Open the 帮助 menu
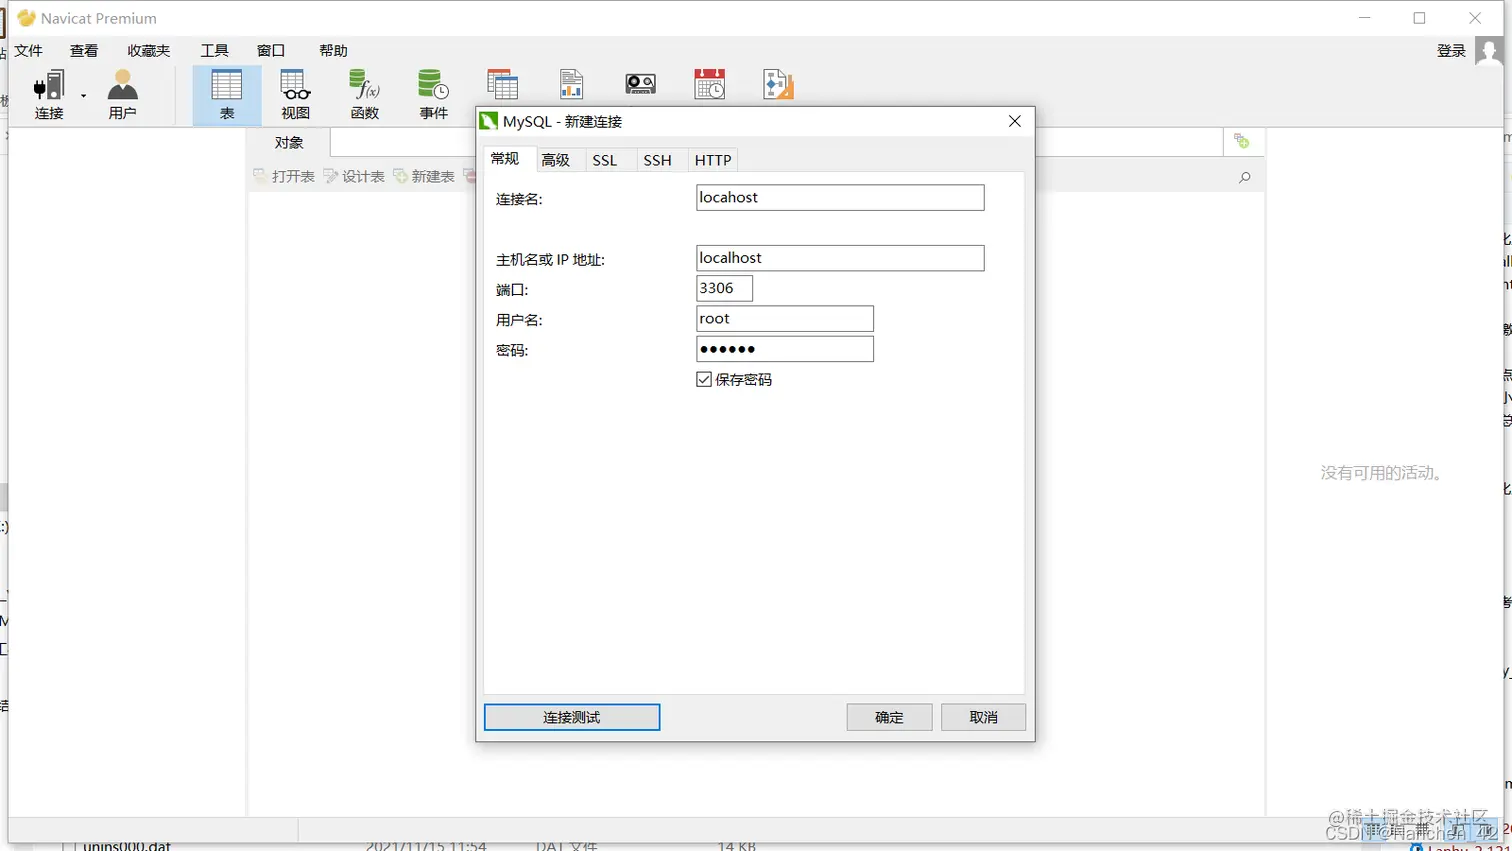The image size is (1512, 851). [x=333, y=51]
